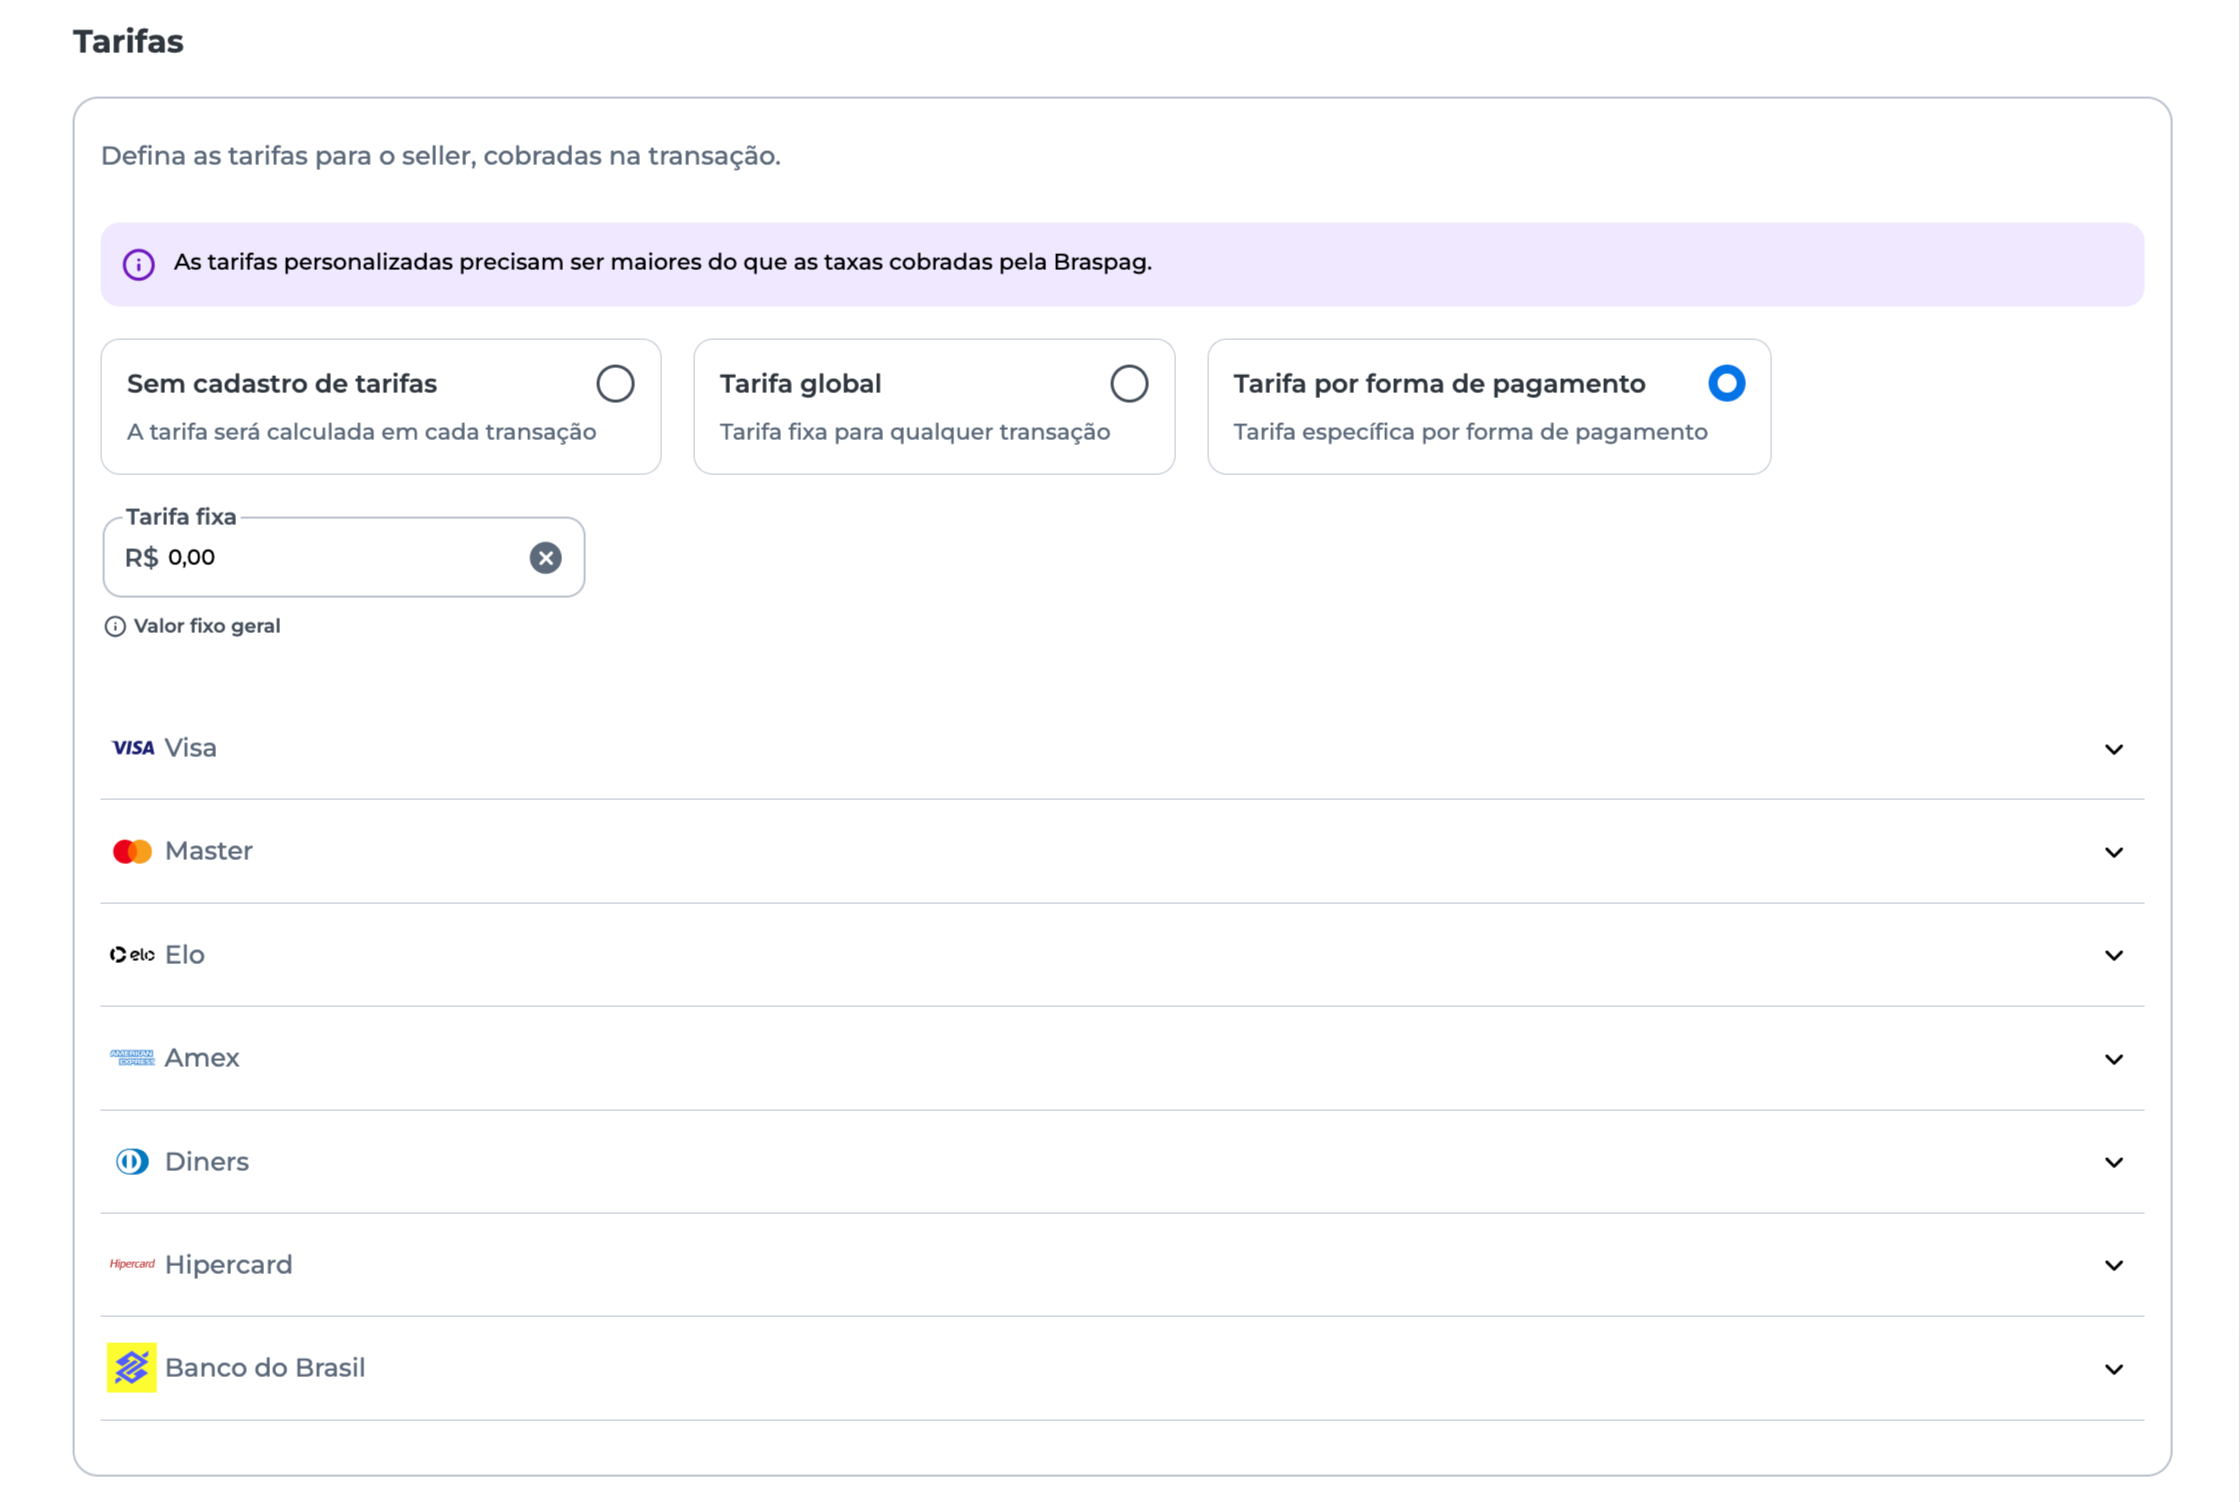Click the American Express logo icon

(x=132, y=1058)
